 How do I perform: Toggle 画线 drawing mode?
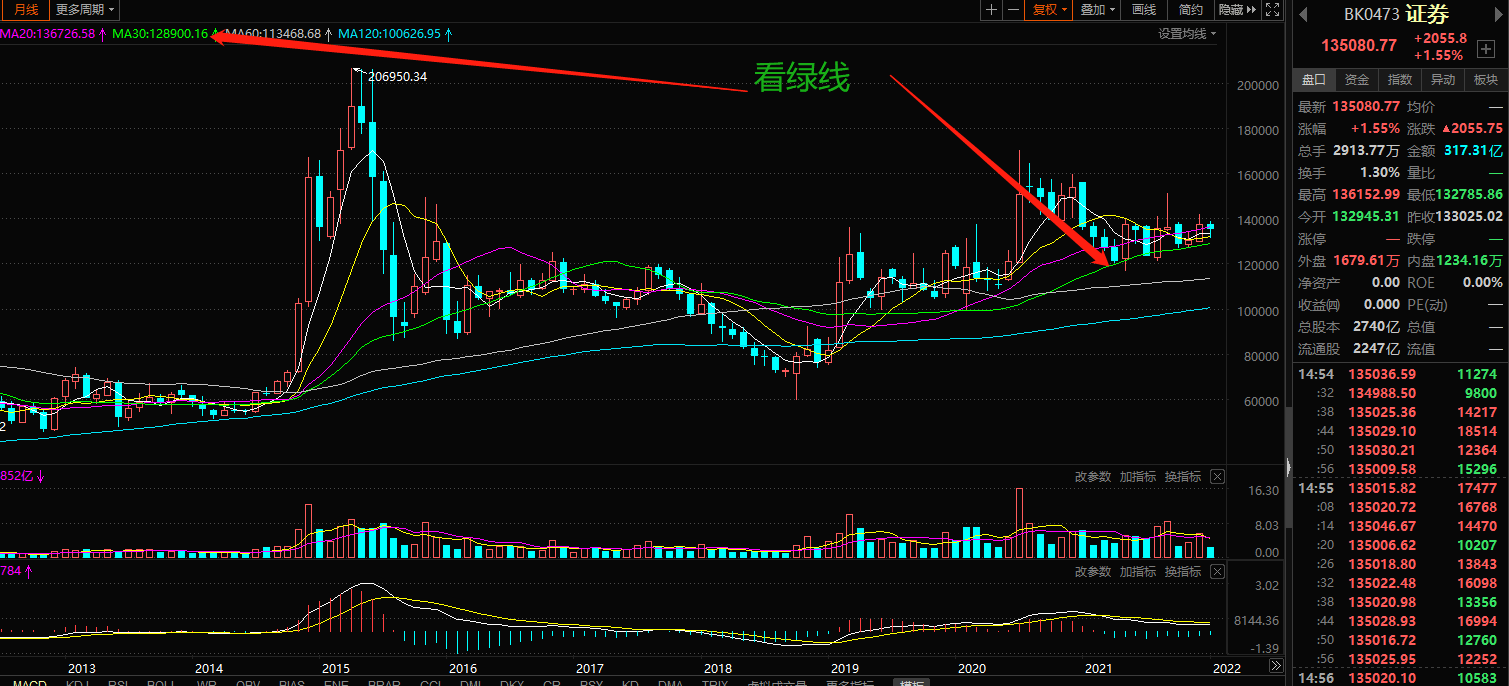(1145, 10)
